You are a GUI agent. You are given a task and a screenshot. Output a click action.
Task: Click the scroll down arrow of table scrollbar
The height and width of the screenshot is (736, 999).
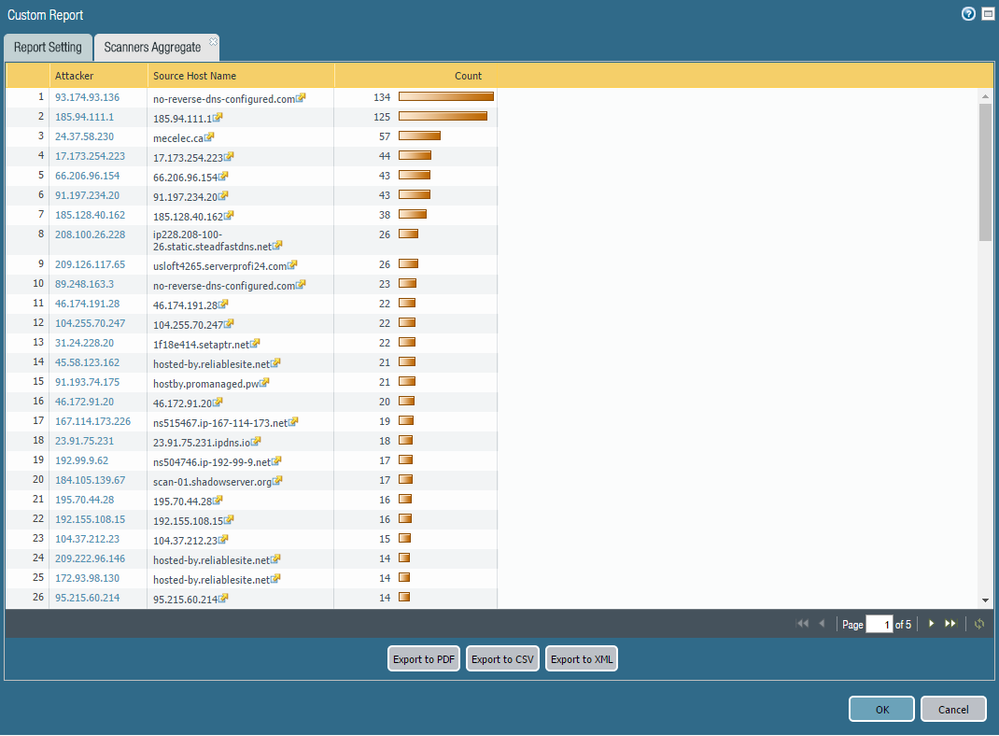(985, 600)
